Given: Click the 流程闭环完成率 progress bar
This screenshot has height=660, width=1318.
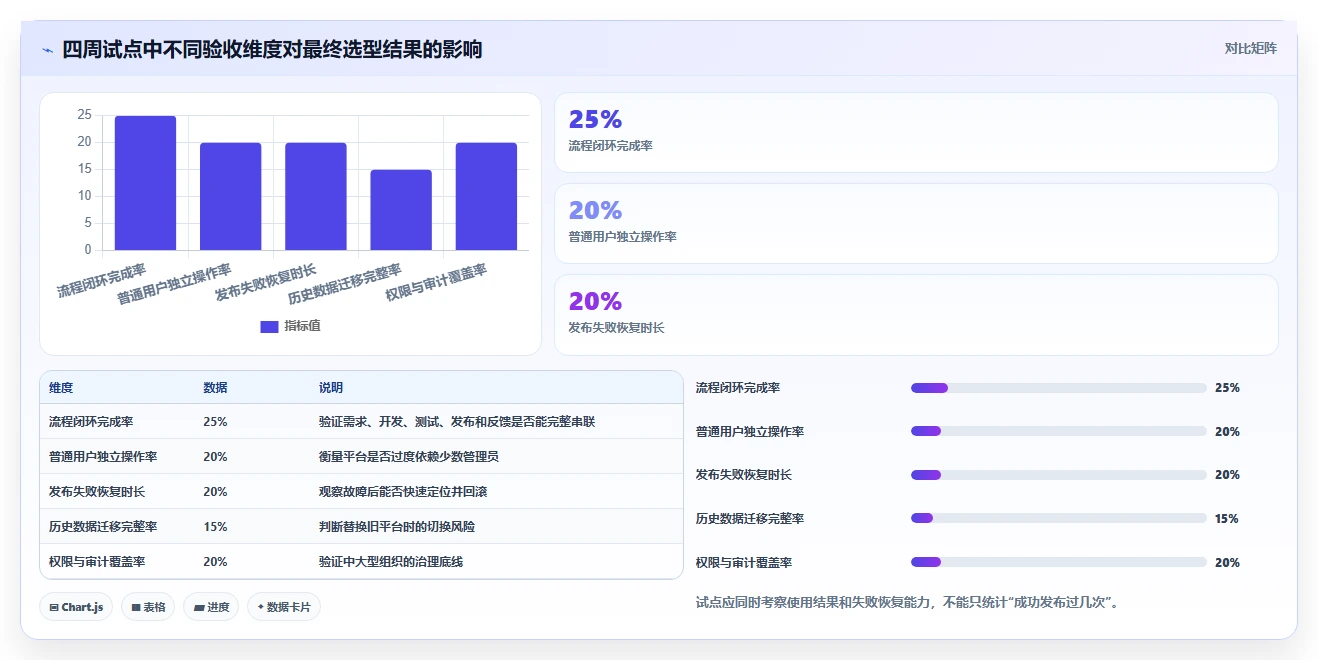Looking at the screenshot, I should 1058,388.
